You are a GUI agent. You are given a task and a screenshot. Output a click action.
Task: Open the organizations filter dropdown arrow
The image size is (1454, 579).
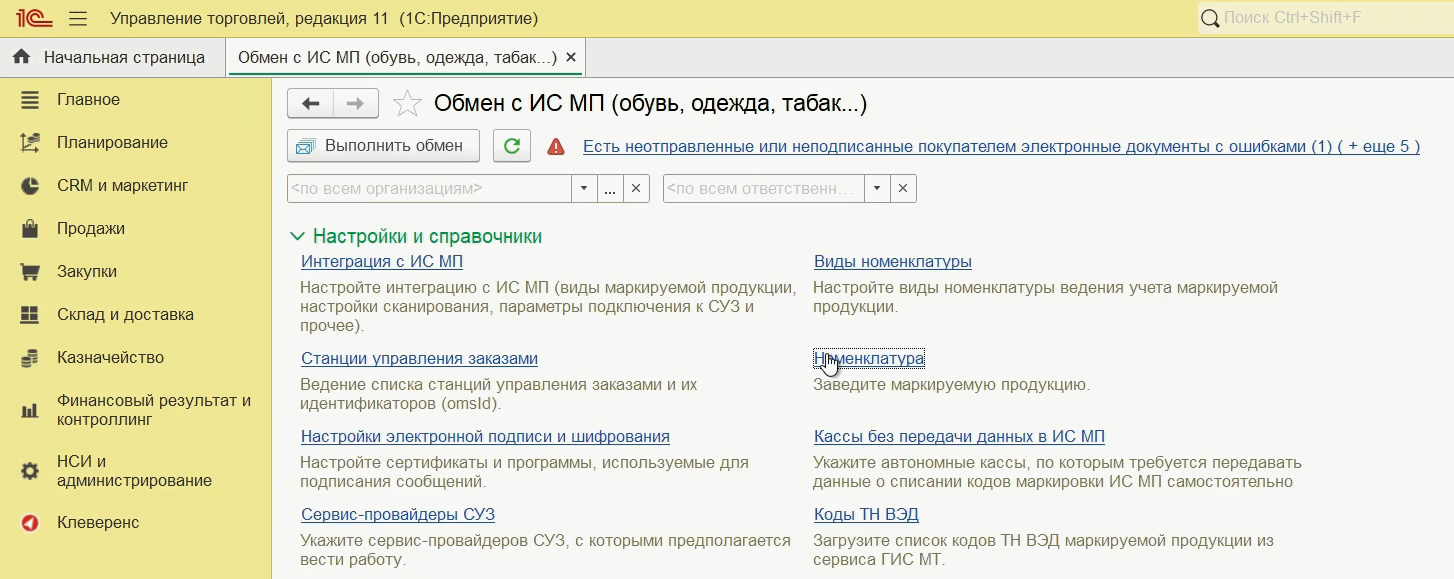click(585, 188)
